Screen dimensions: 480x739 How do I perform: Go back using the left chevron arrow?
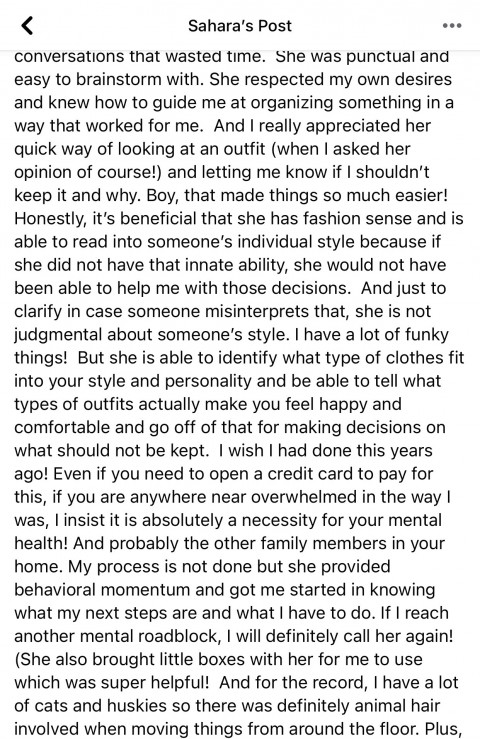(x=27, y=25)
